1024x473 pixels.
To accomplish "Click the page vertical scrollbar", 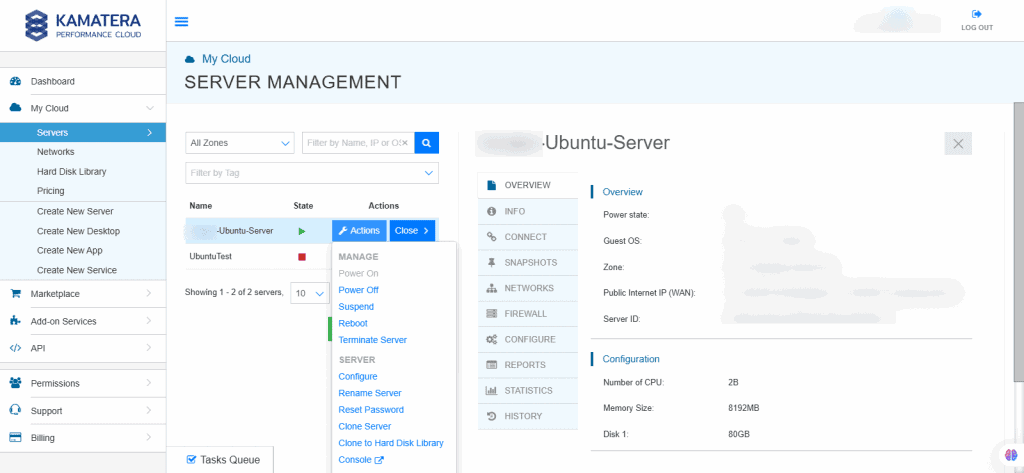I will pos(1019,242).
